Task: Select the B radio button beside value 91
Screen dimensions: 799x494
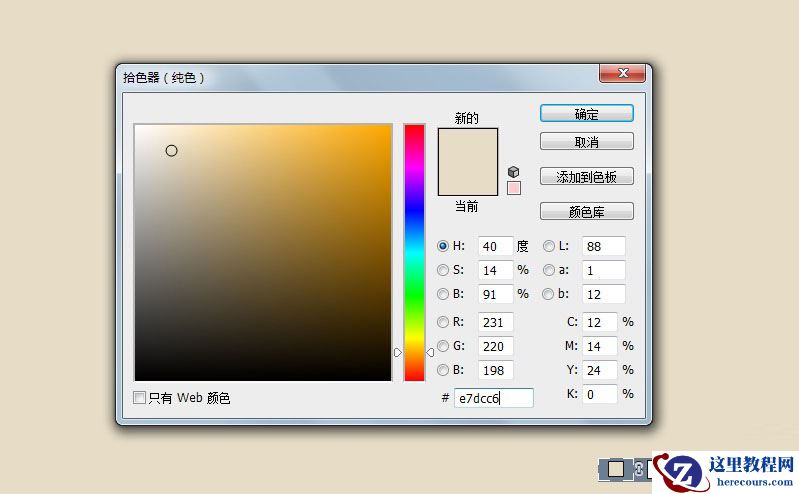Action: (443, 294)
